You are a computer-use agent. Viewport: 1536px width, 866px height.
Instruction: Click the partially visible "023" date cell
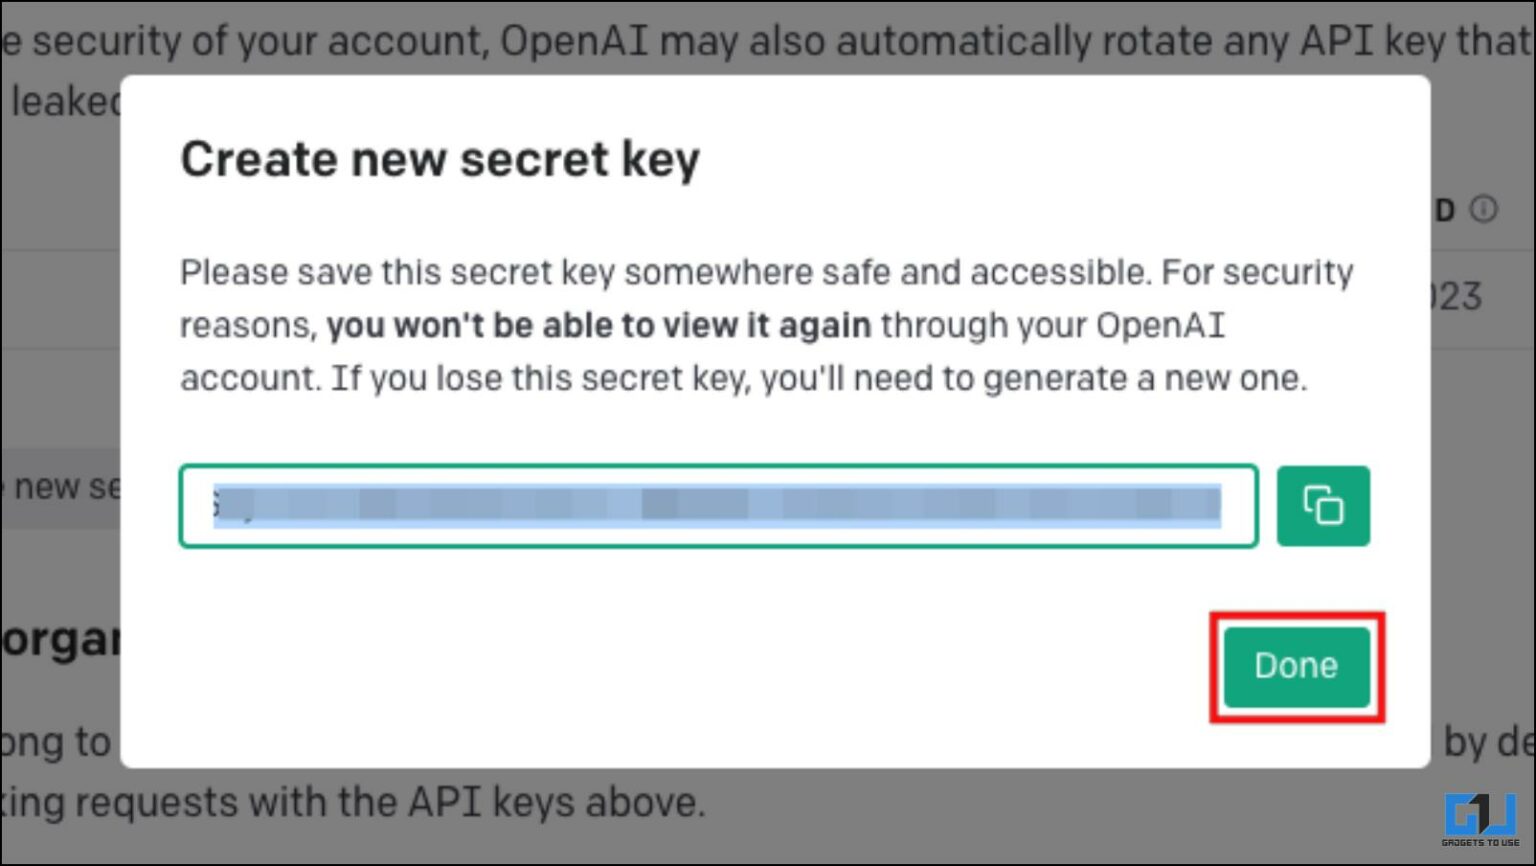pyautogui.click(x=1456, y=296)
